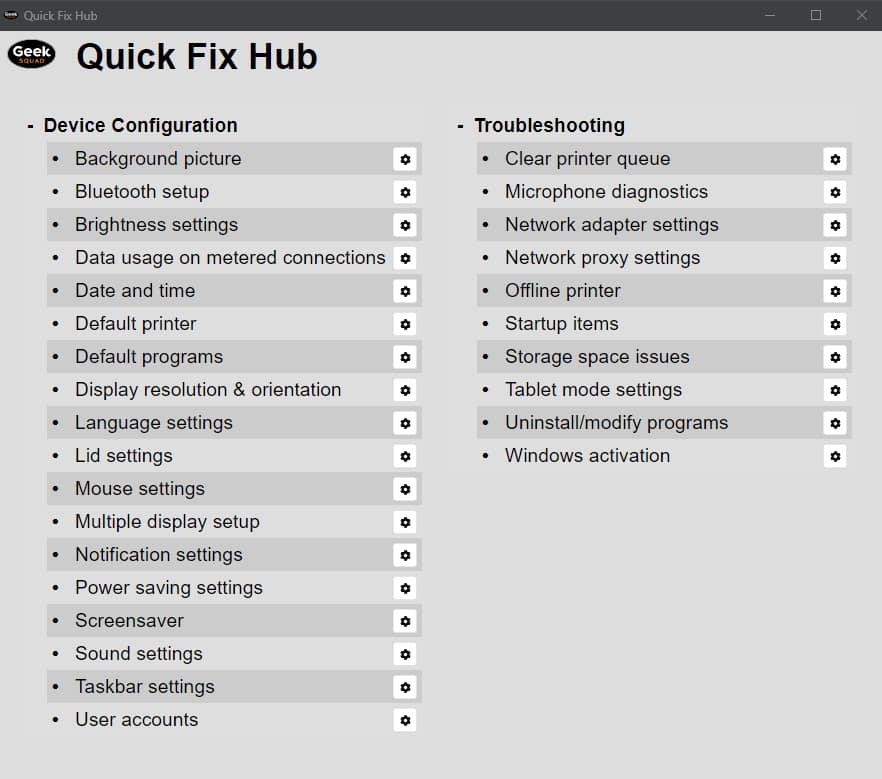Screen dimensions: 882x779
Task: Open the Bluetooth setup gear icon
Action: pyautogui.click(x=405, y=192)
